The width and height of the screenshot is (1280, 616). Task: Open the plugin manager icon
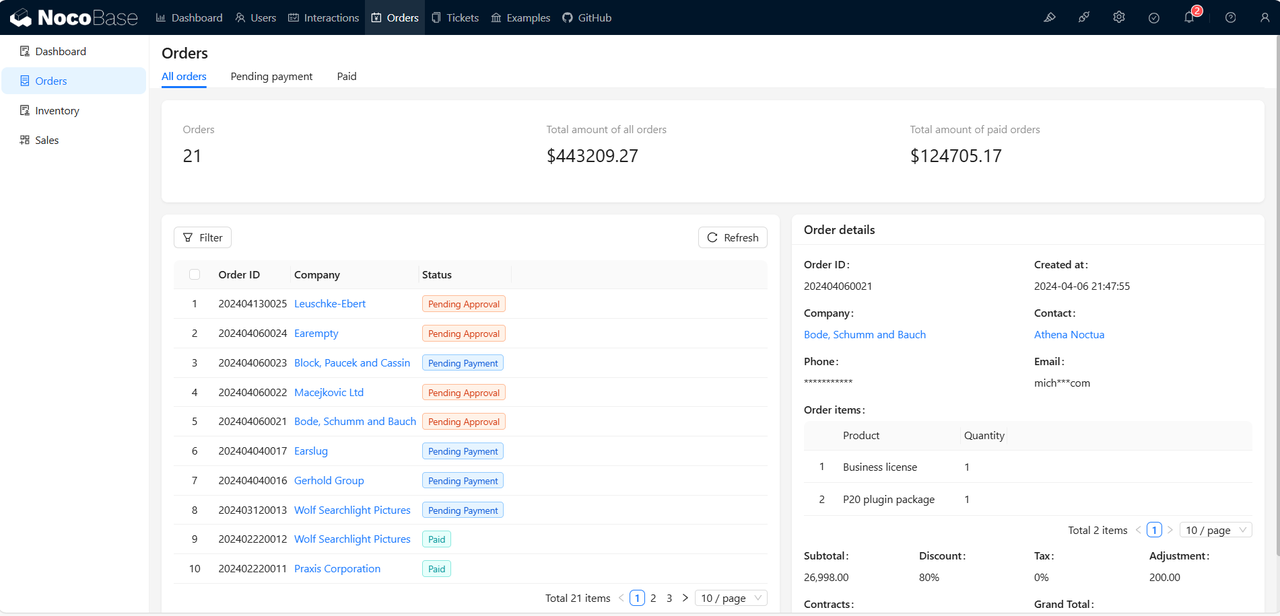point(1084,18)
